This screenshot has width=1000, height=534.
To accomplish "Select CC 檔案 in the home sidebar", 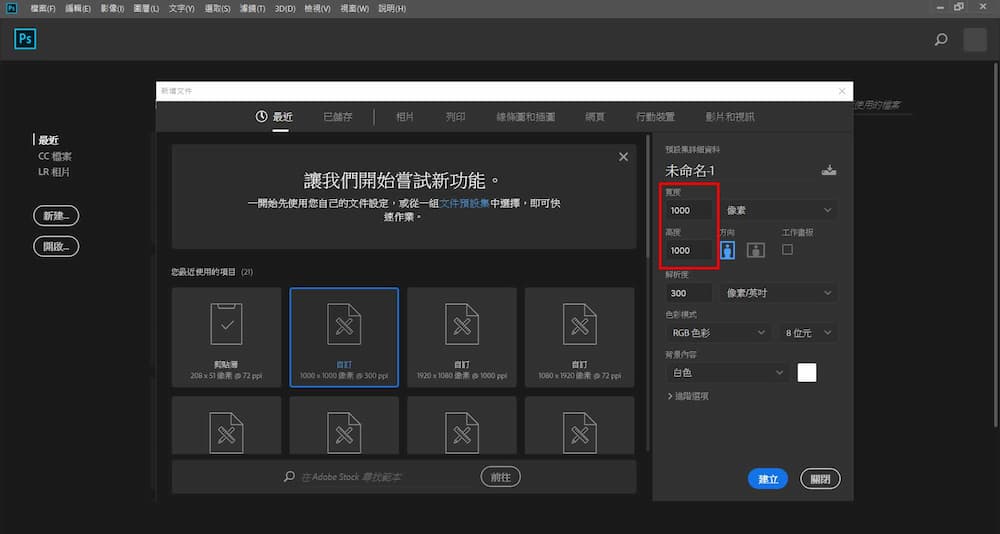I will 55,156.
